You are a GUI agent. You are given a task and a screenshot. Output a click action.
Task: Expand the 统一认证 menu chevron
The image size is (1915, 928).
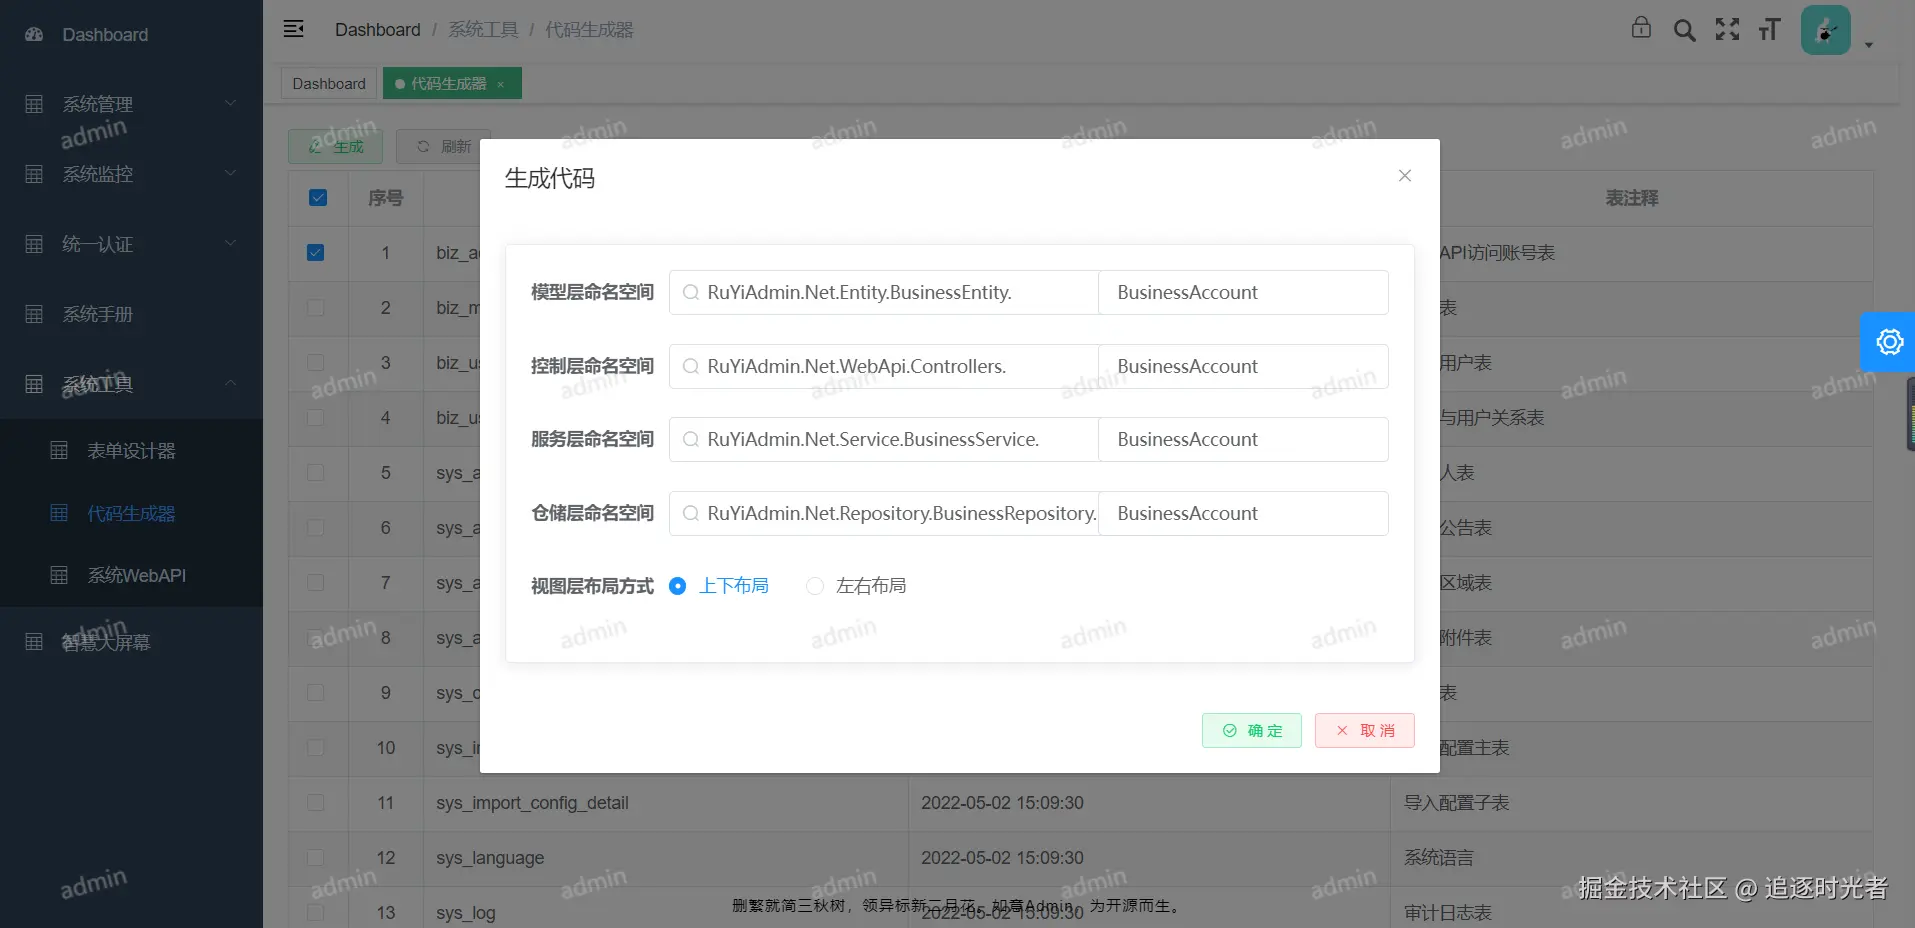[x=231, y=243]
